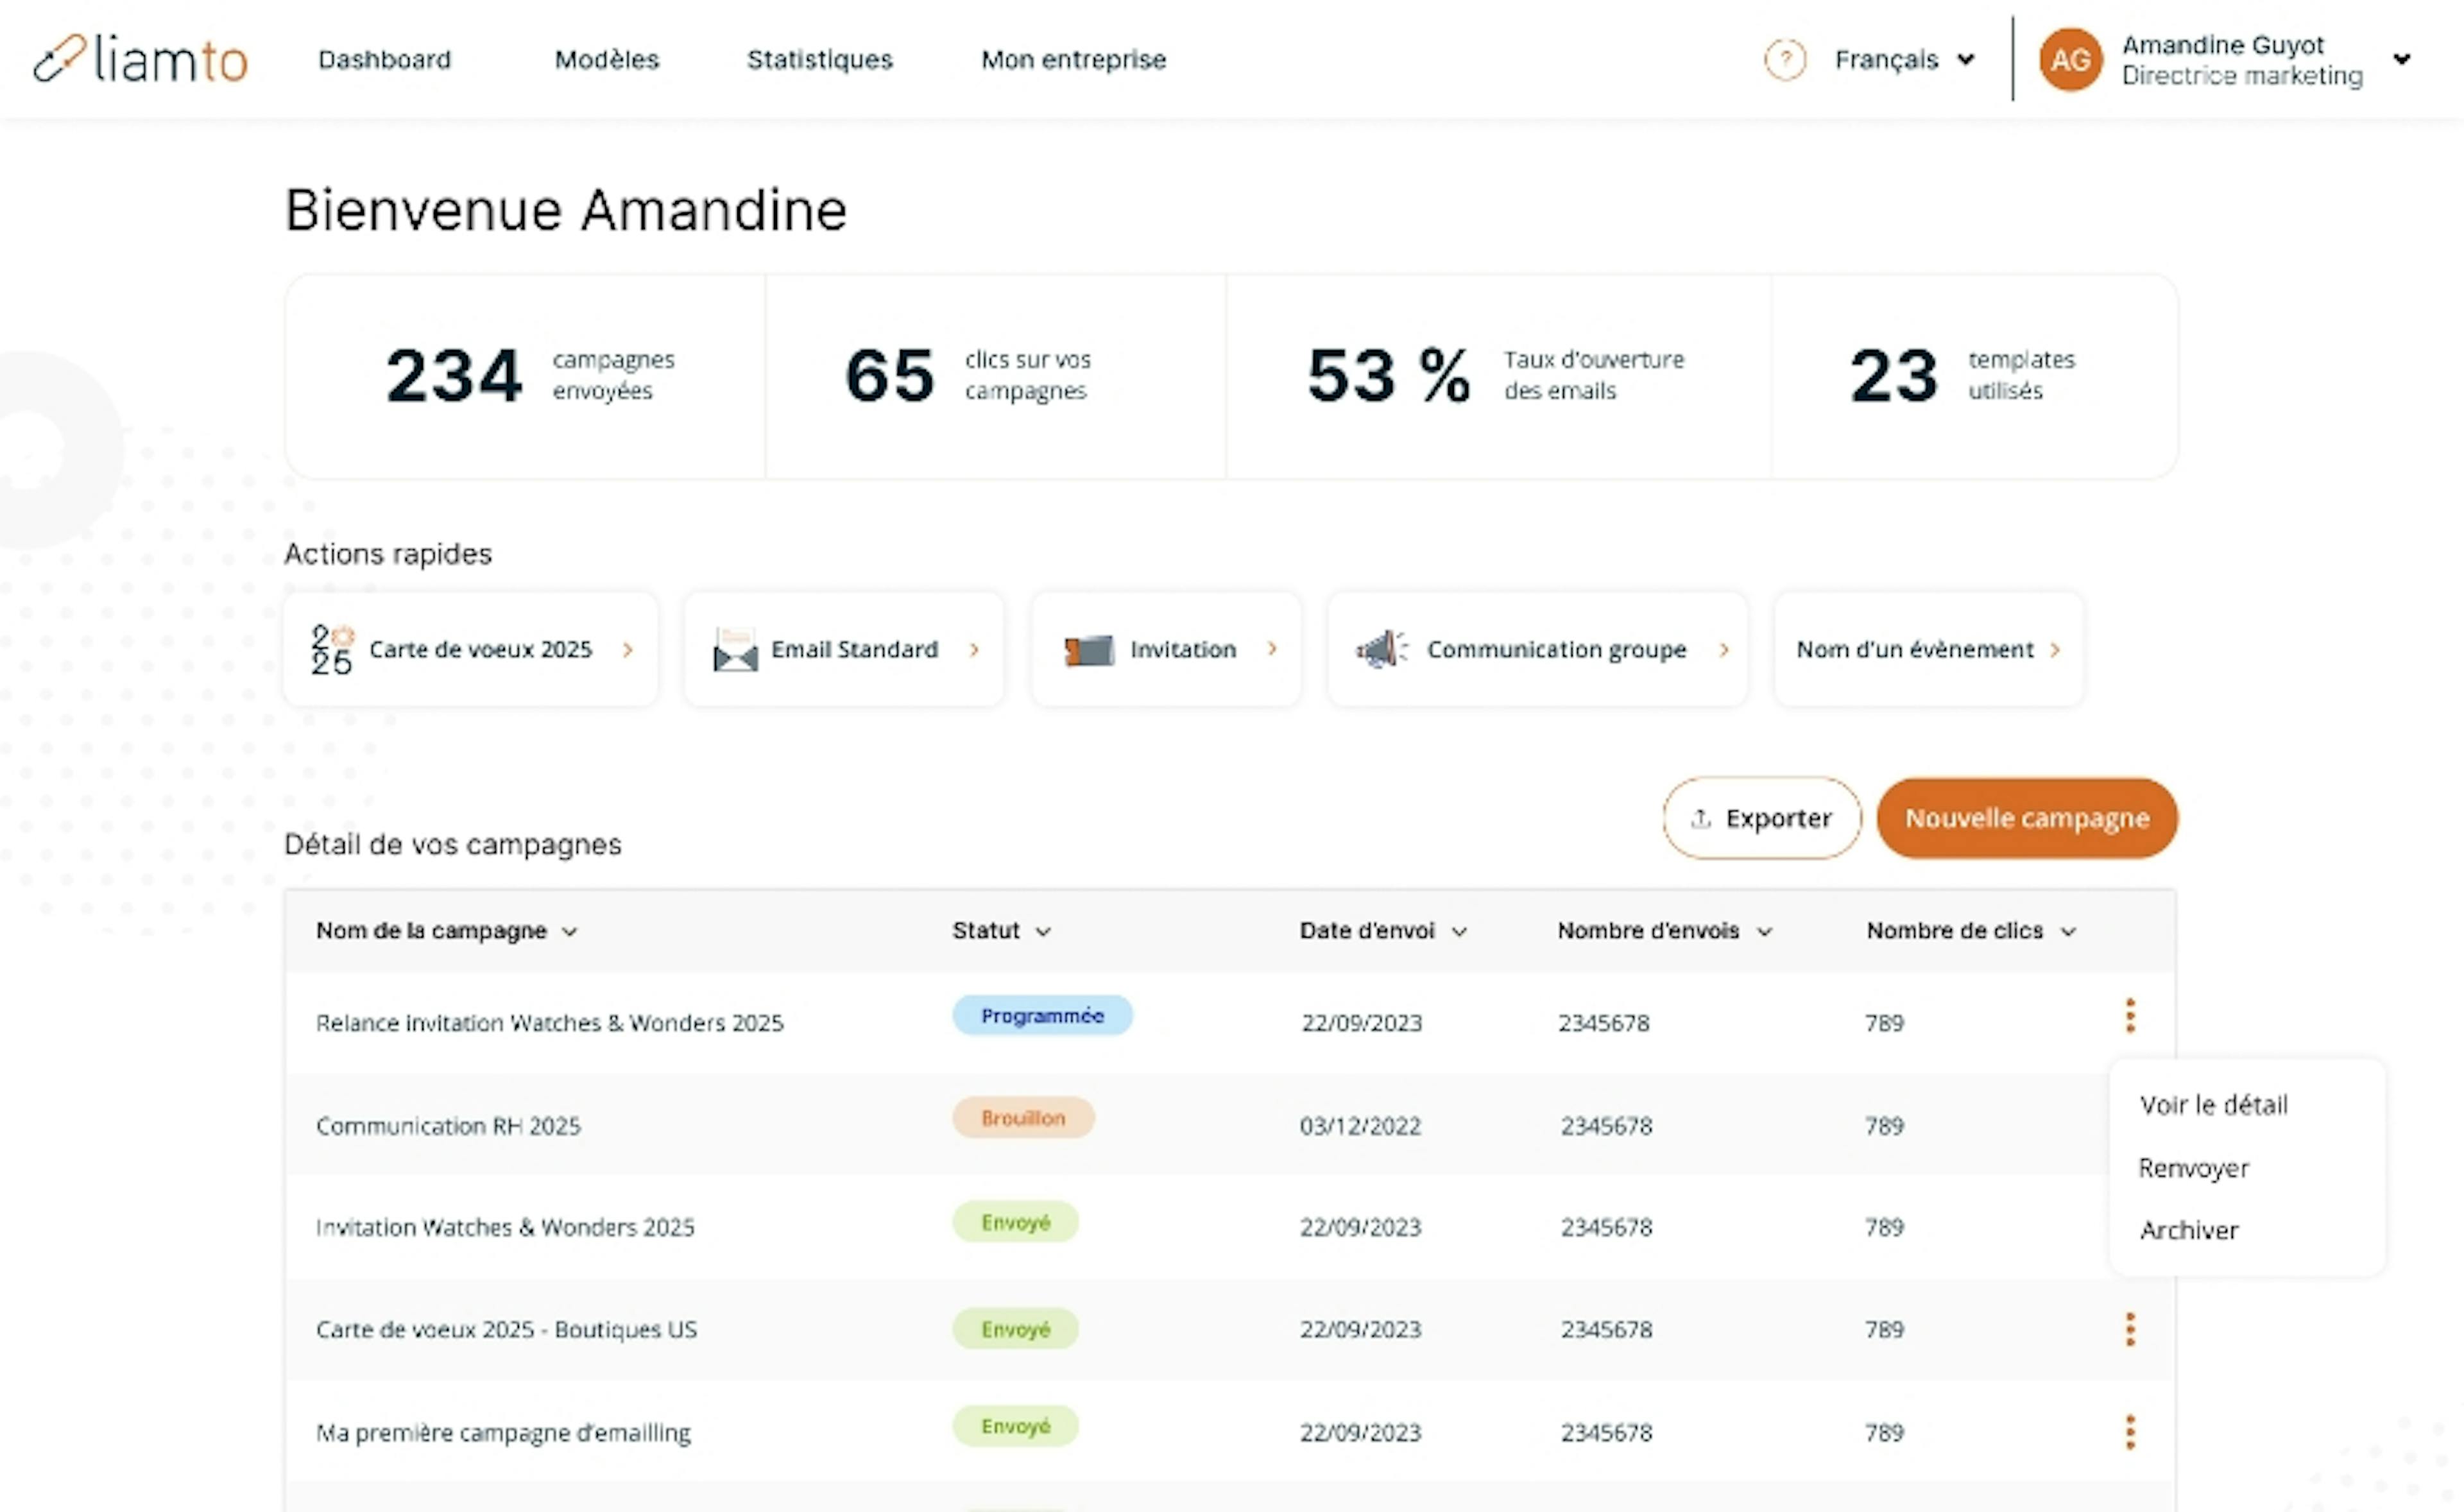The image size is (2464, 1512).
Task: Open Ma première campagne d'emailling row
Action: [x=1230, y=1432]
